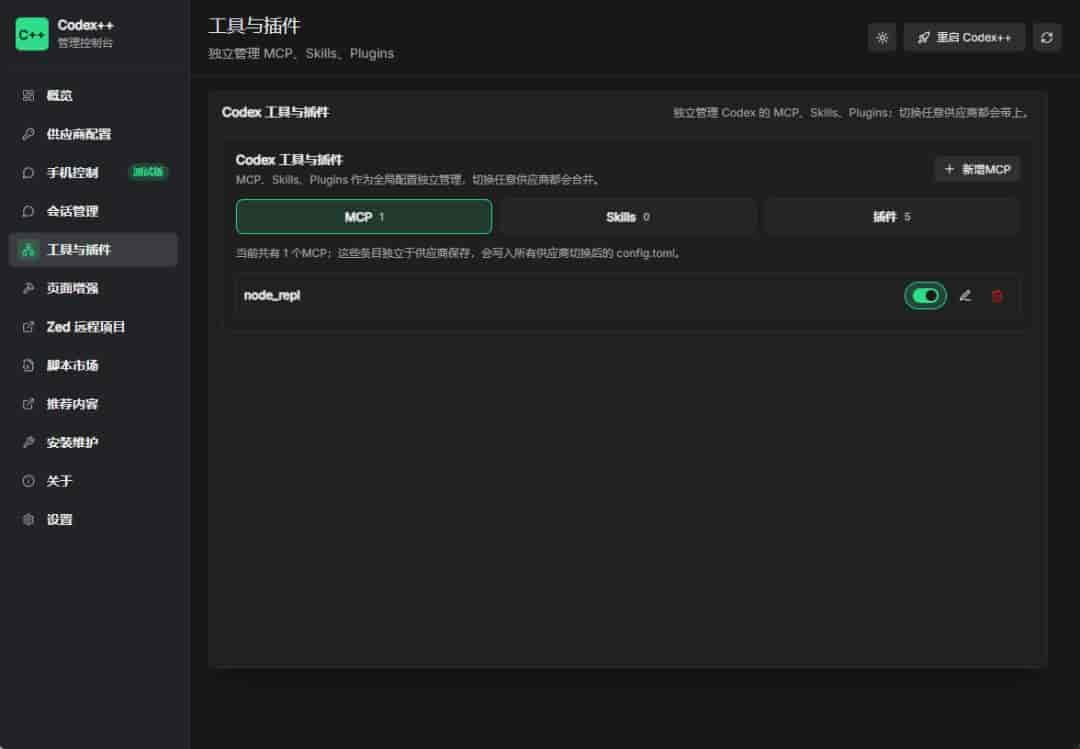This screenshot has width=1080, height=749.
Task: Click the 概览 sidebar icon
Action: [28, 96]
